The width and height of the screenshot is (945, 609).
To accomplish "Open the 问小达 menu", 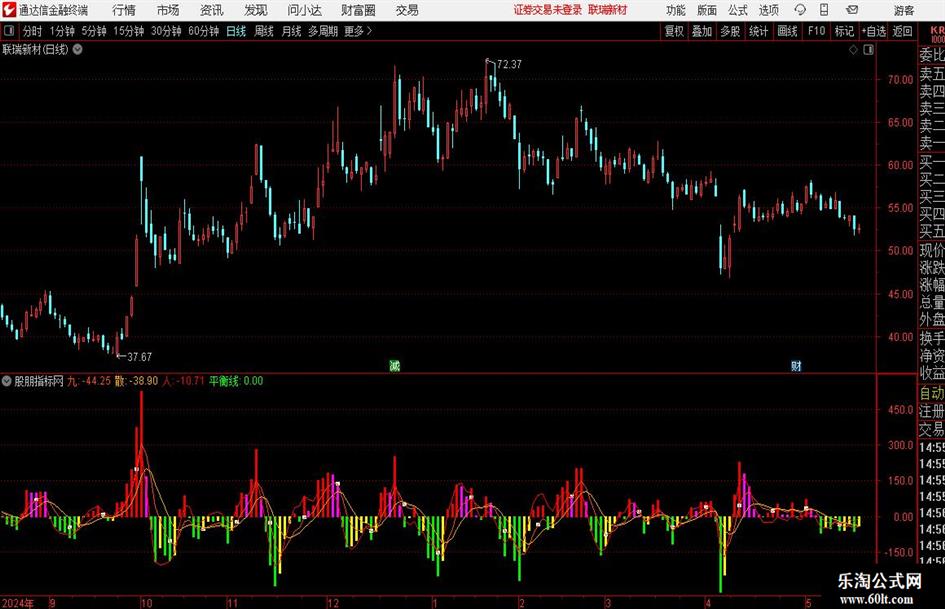I will click(x=304, y=10).
